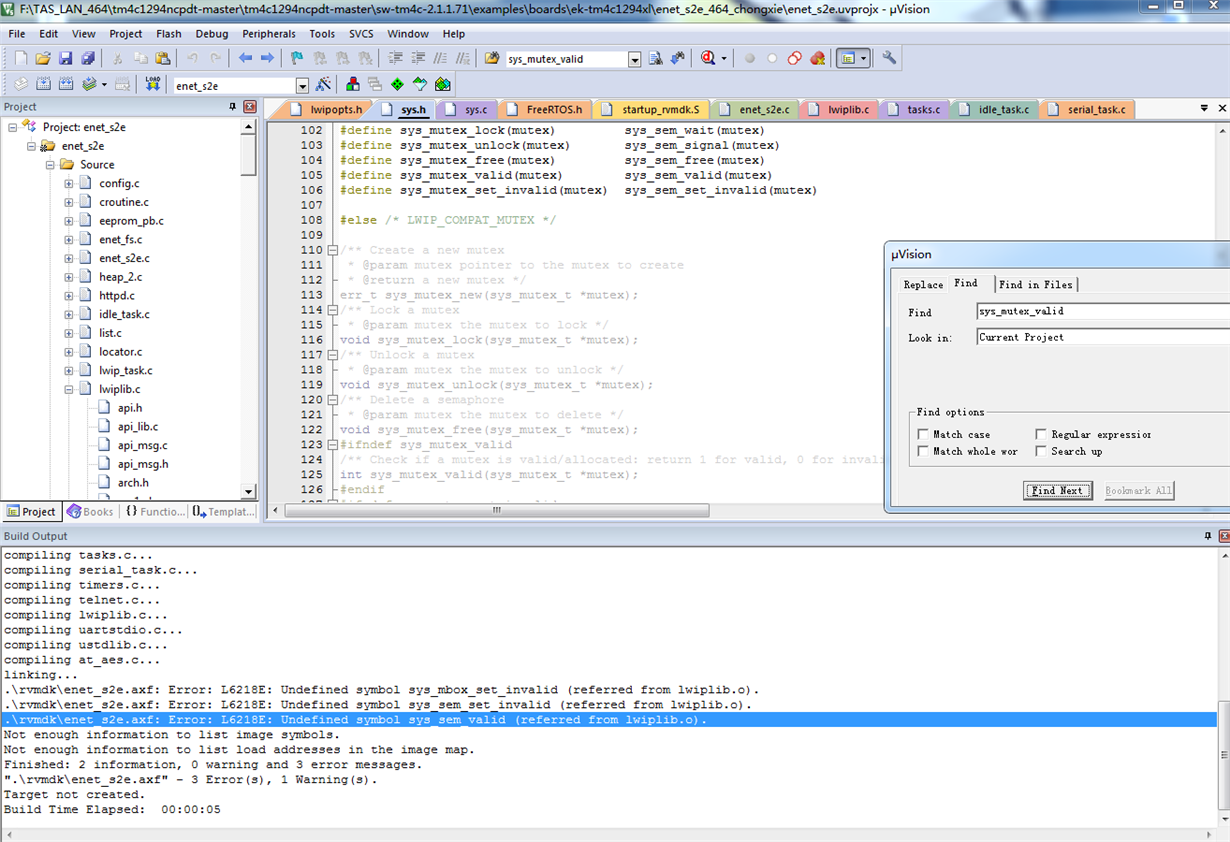This screenshot has width=1230, height=842.
Task: Click the Download to flash LOAD icon
Action: (x=152, y=85)
